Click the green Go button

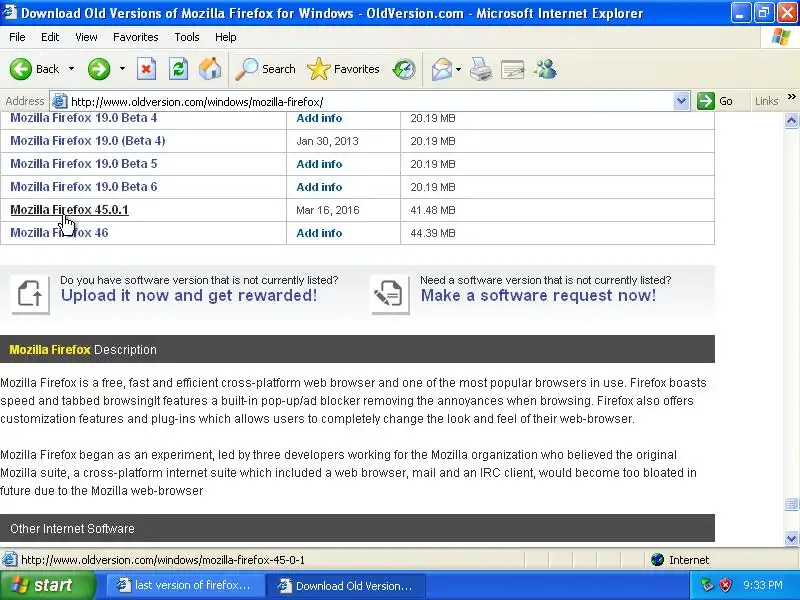click(x=715, y=101)
